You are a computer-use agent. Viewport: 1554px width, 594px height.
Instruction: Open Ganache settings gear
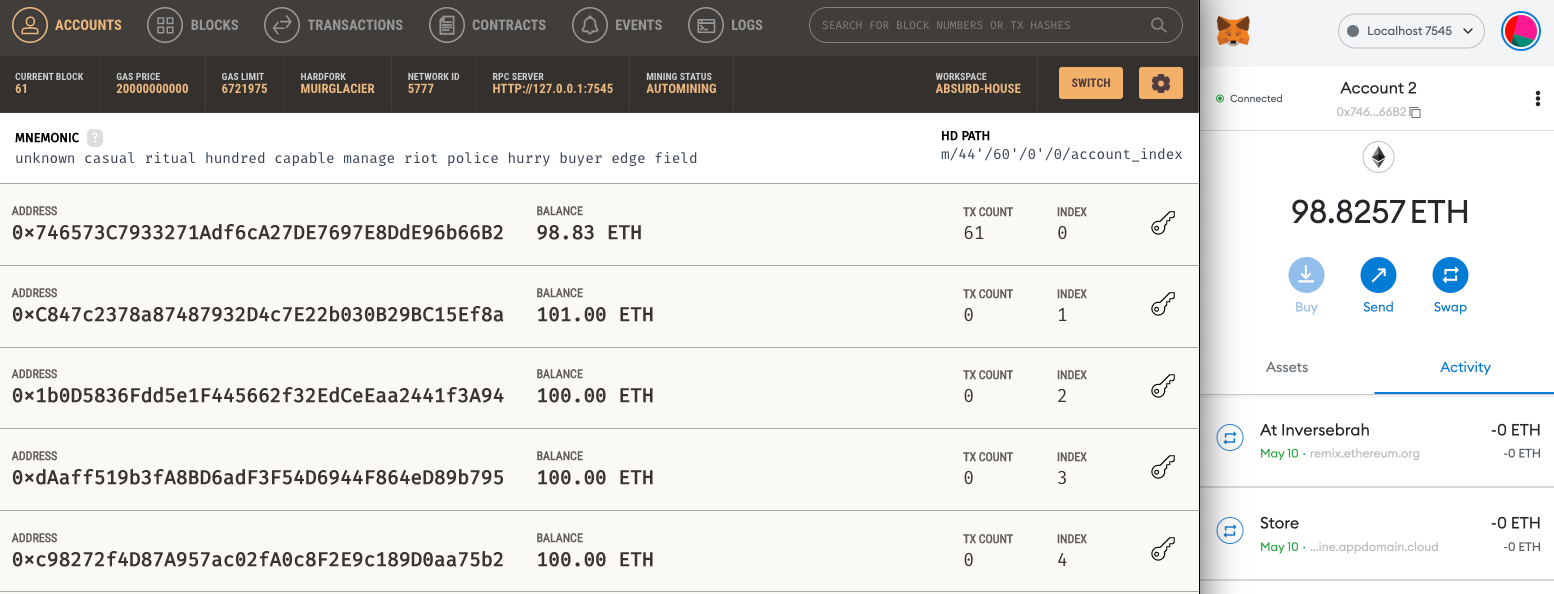[1161, 83]
